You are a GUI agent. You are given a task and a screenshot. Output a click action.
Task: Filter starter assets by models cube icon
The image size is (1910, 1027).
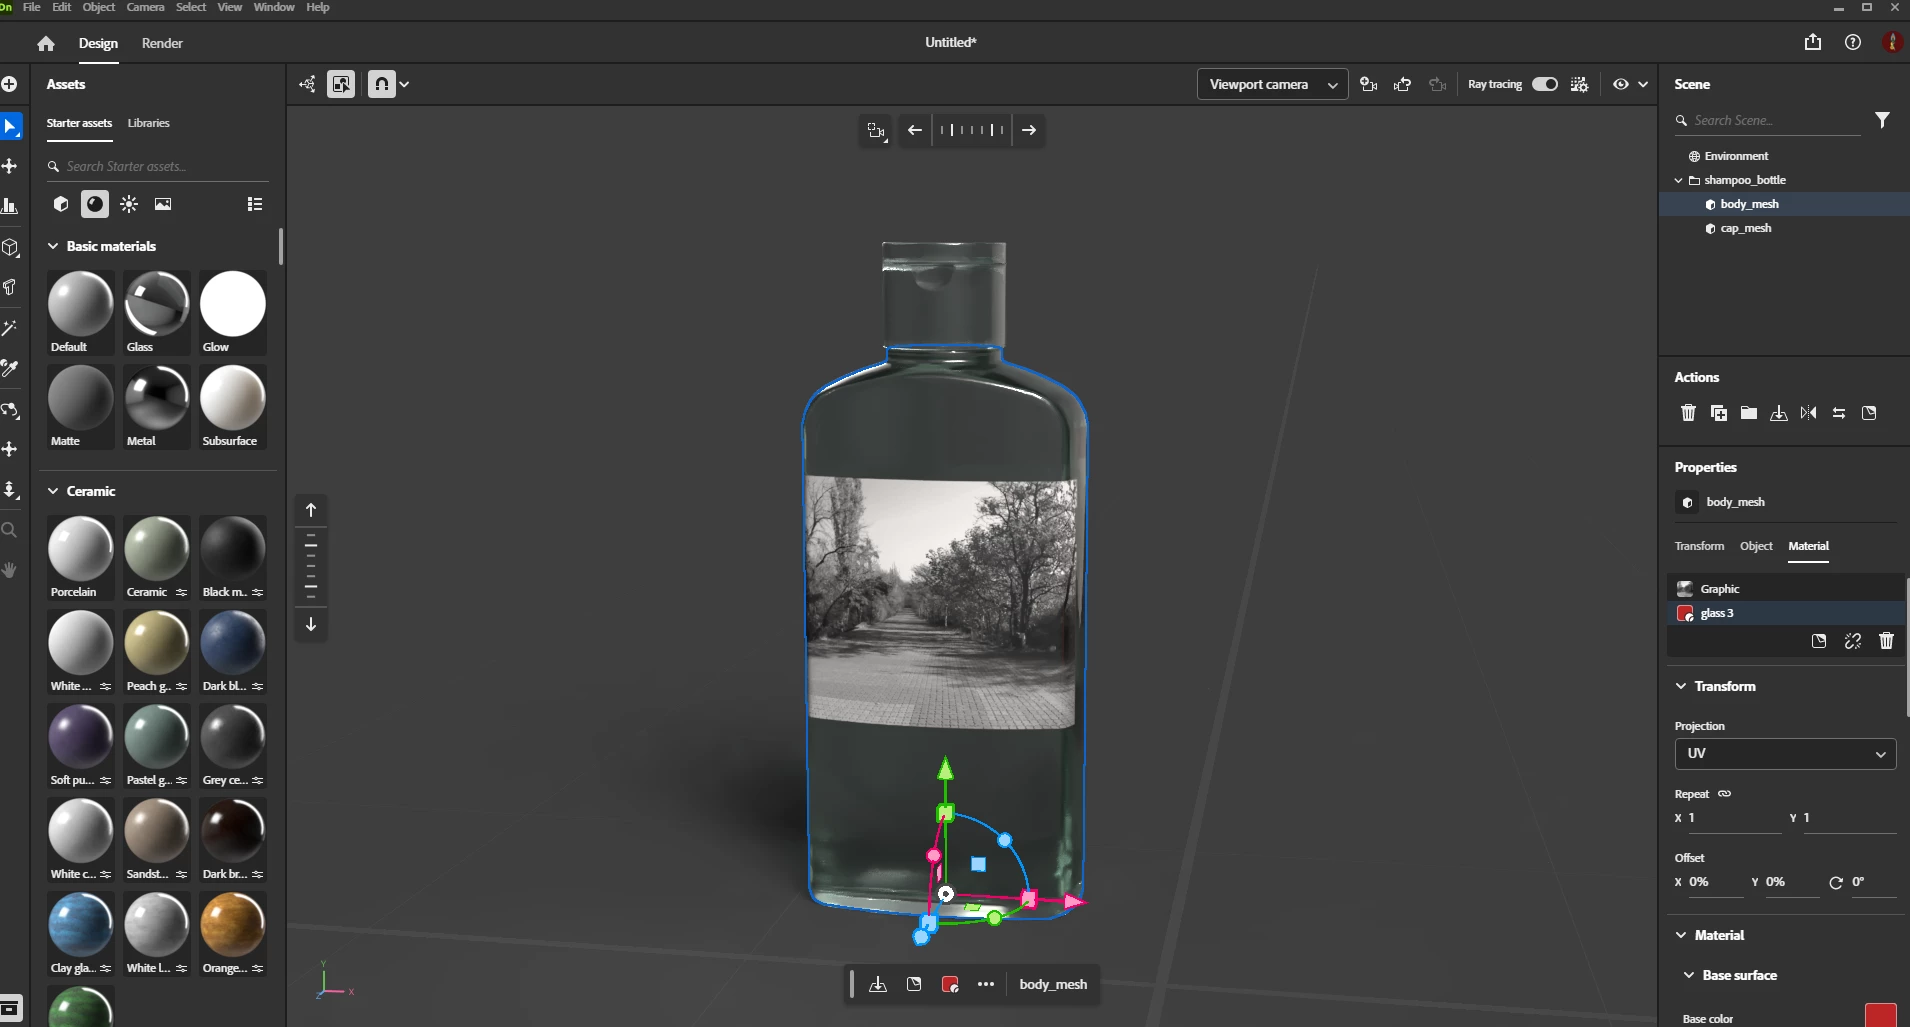[x=61, y=204]
